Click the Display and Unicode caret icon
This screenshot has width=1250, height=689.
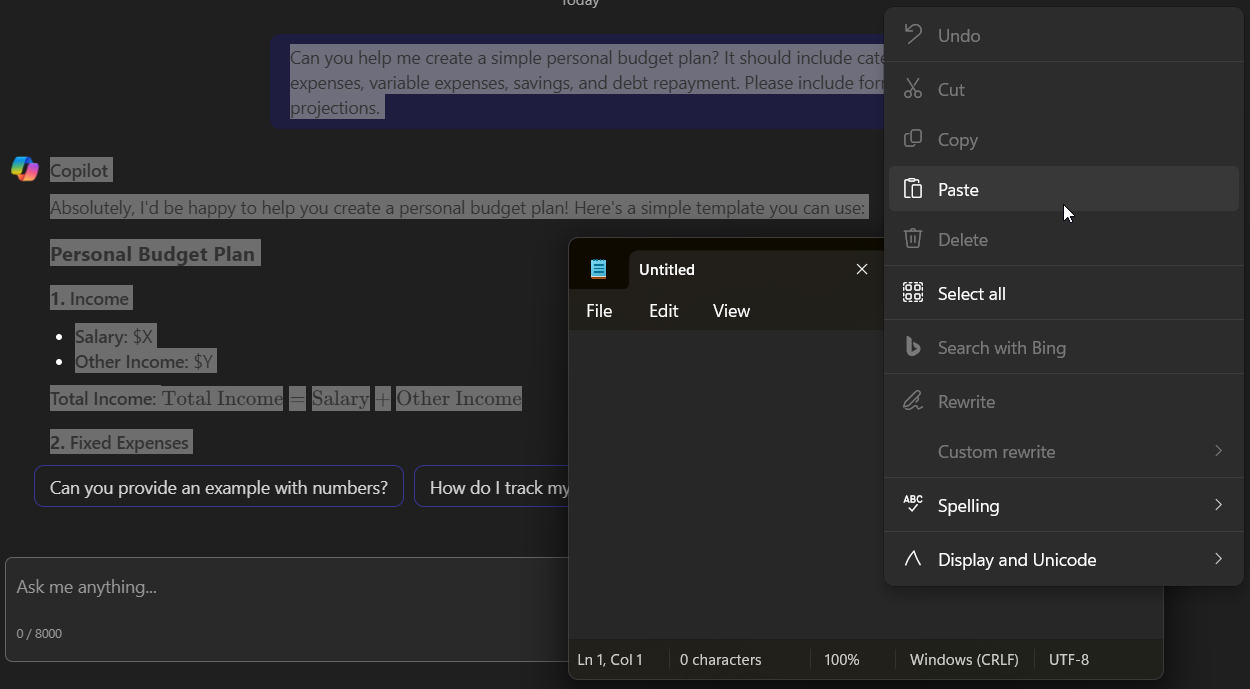[x=912, y=559]
